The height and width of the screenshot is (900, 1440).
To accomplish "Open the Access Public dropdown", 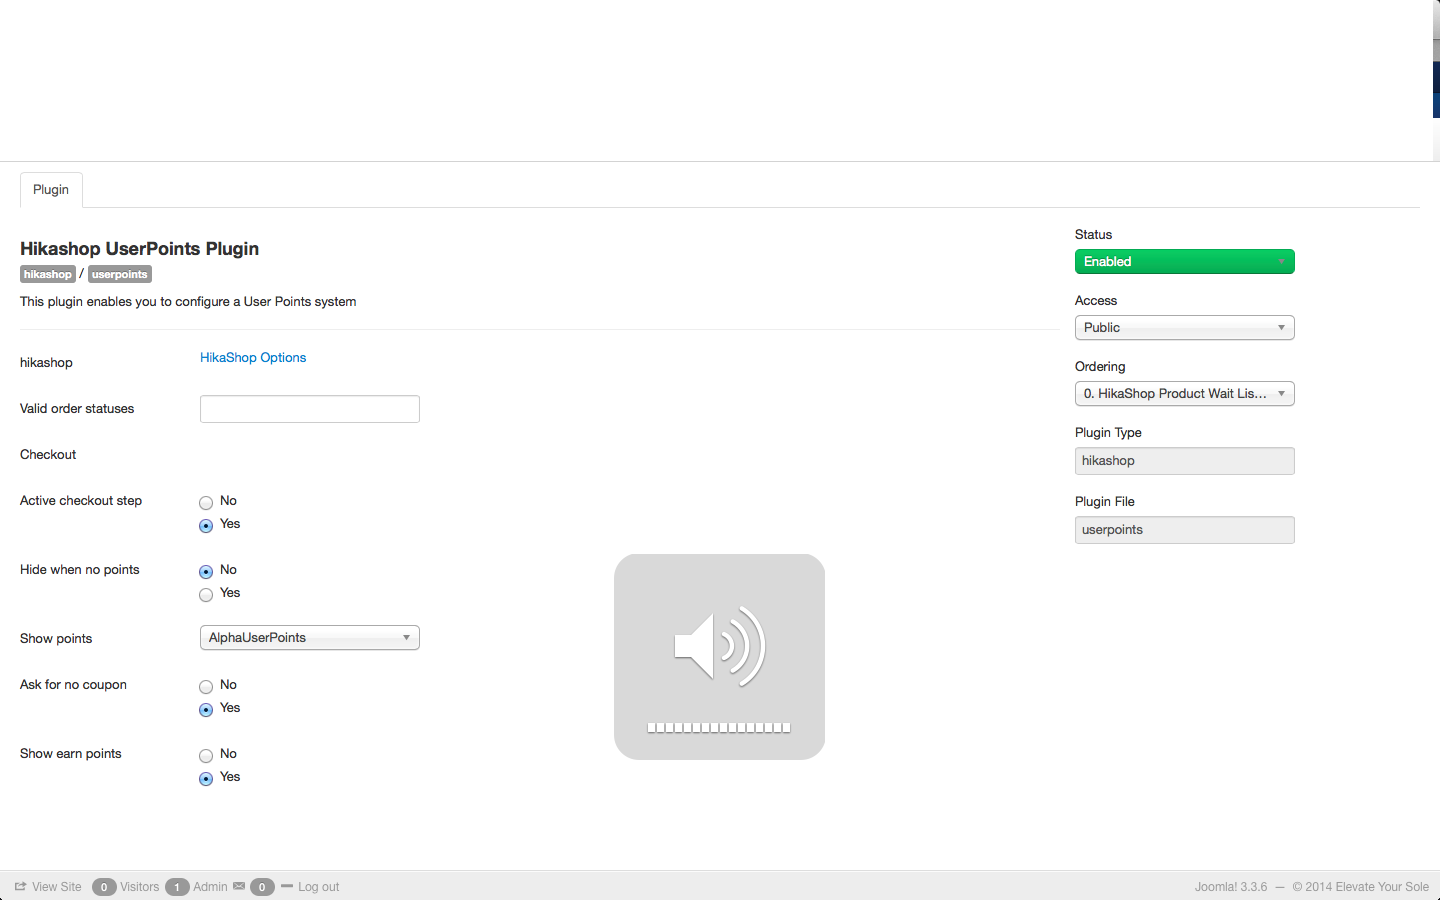I will pos(1185,327).
